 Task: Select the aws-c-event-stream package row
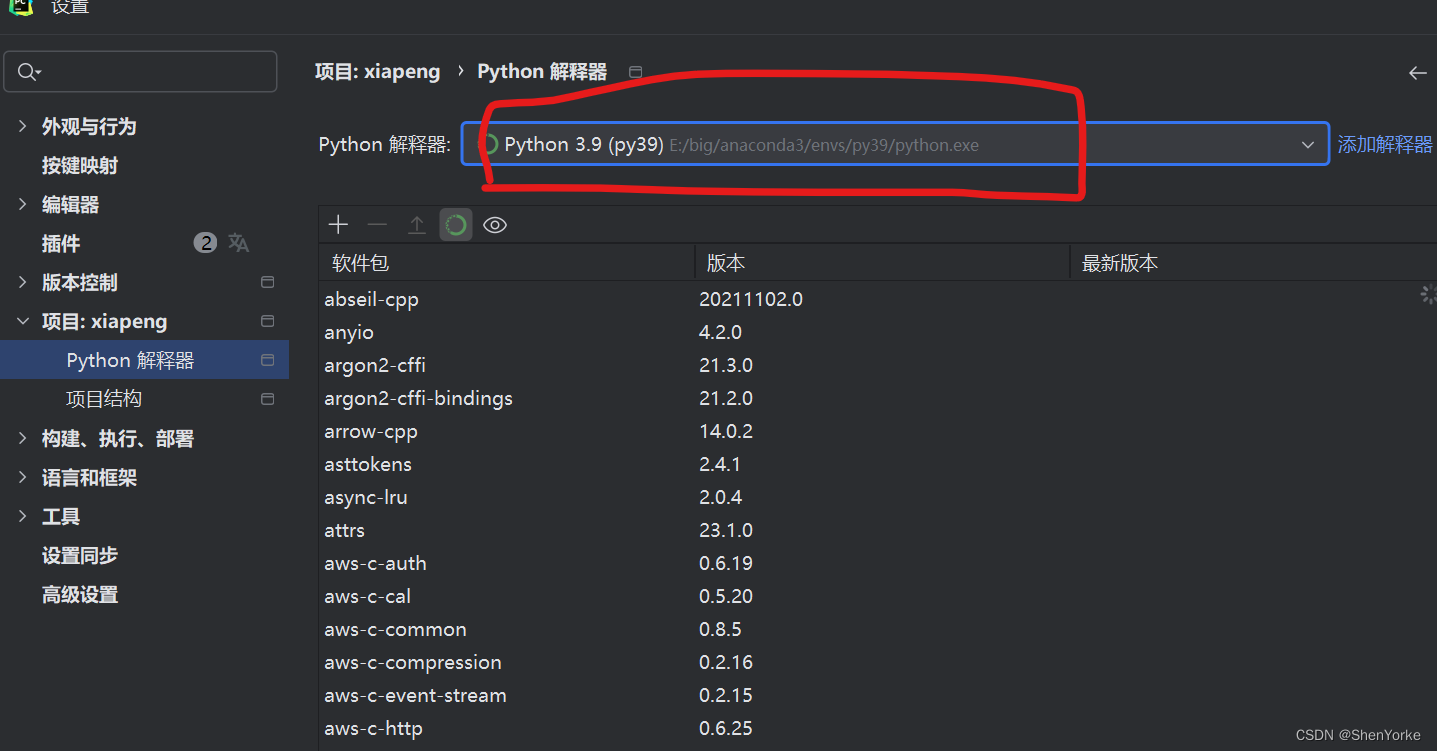tap(878, 695)
